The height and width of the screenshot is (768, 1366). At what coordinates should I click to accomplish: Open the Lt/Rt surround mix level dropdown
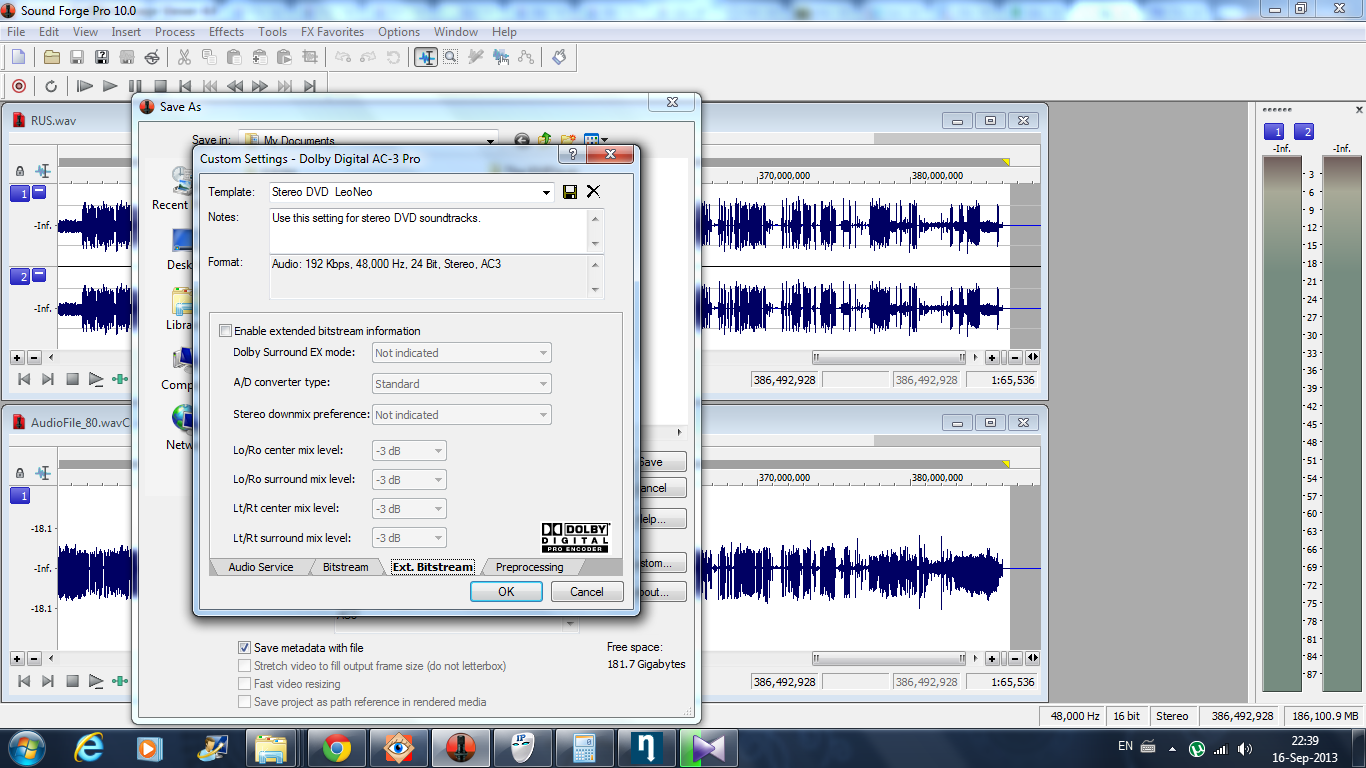[x=409, y=538]
